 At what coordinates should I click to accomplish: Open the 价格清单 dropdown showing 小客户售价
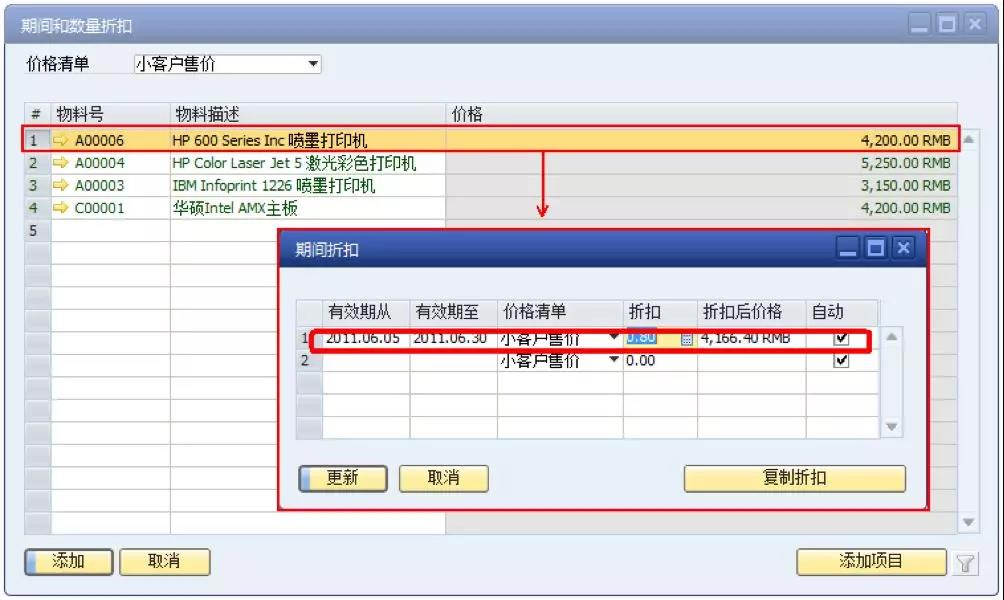pyautogui.click(x=314, y=63)
